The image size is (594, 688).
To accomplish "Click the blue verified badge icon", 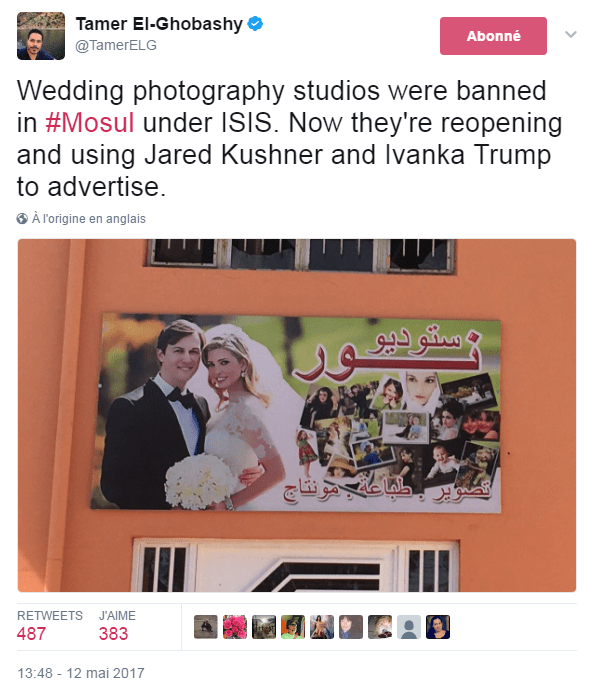I will tap(255, 23).
